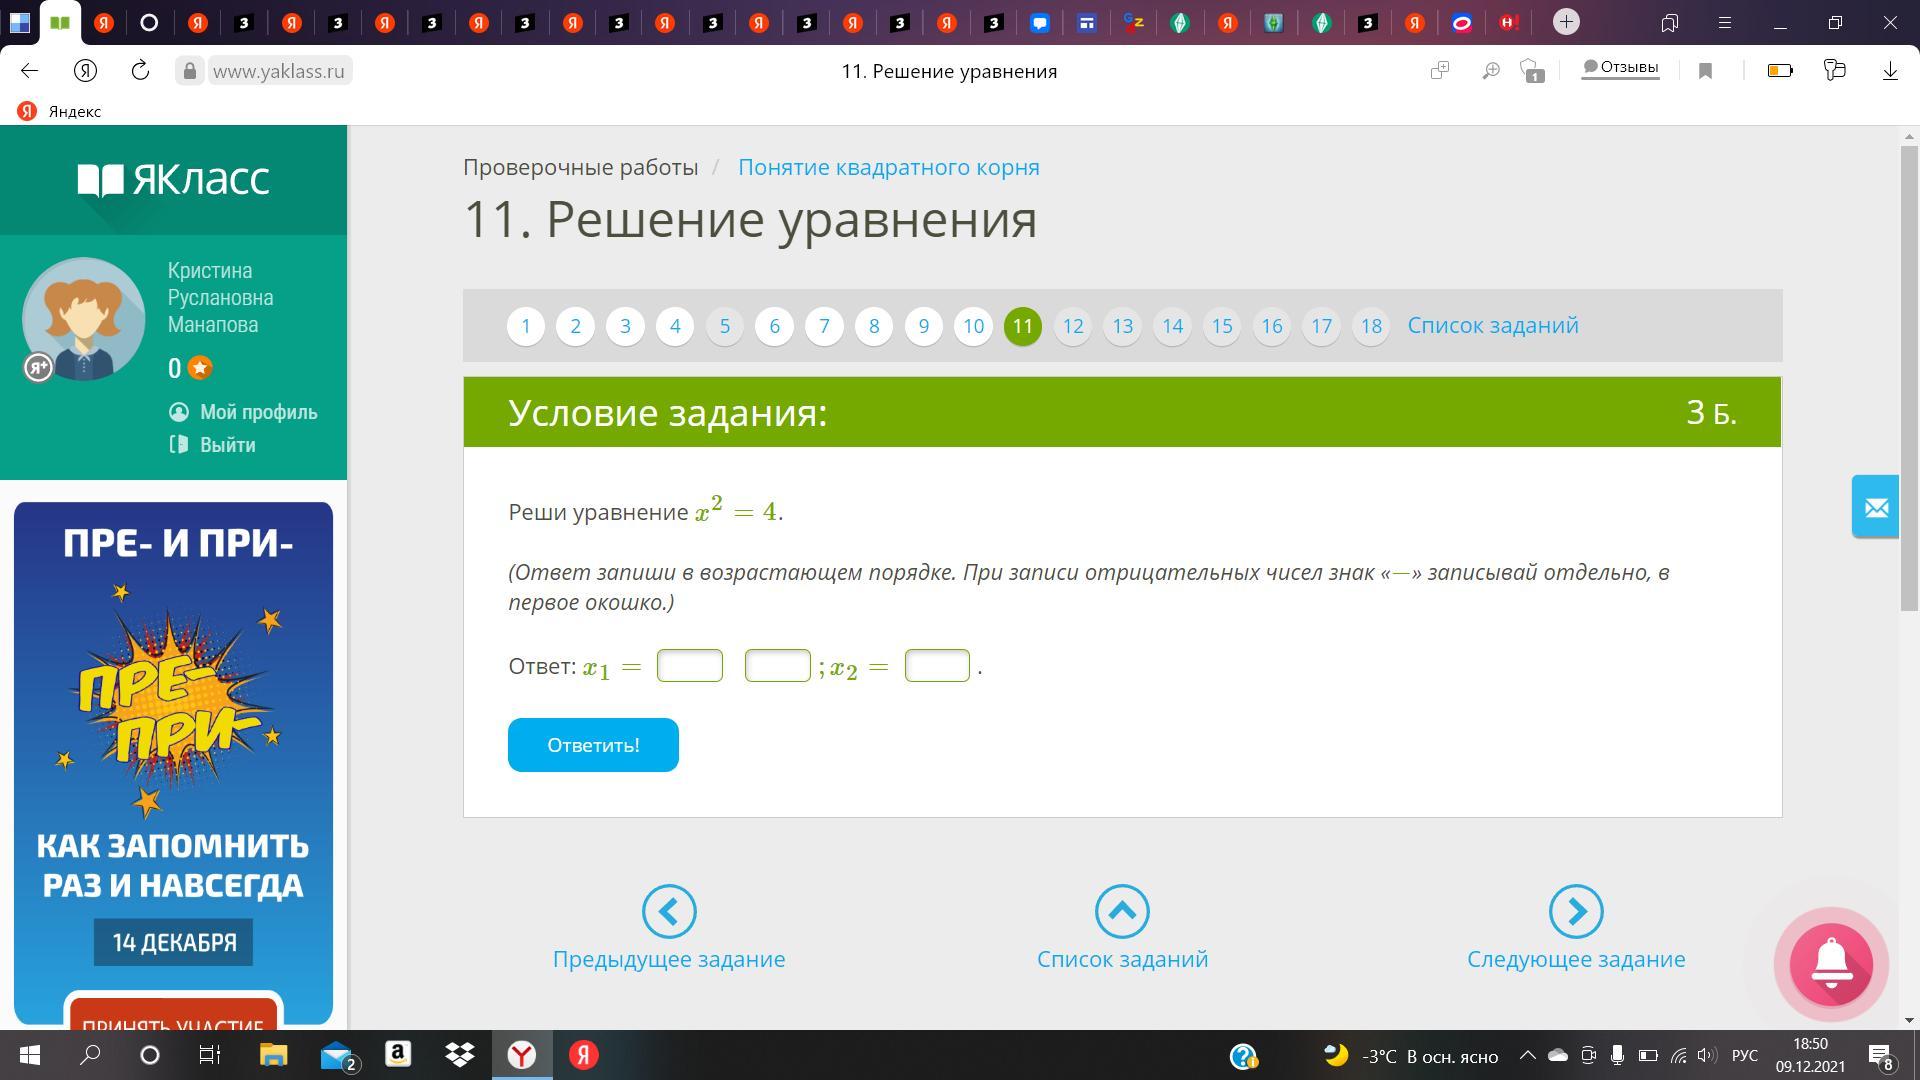Click the envelope message side tab

(1875, 507)
